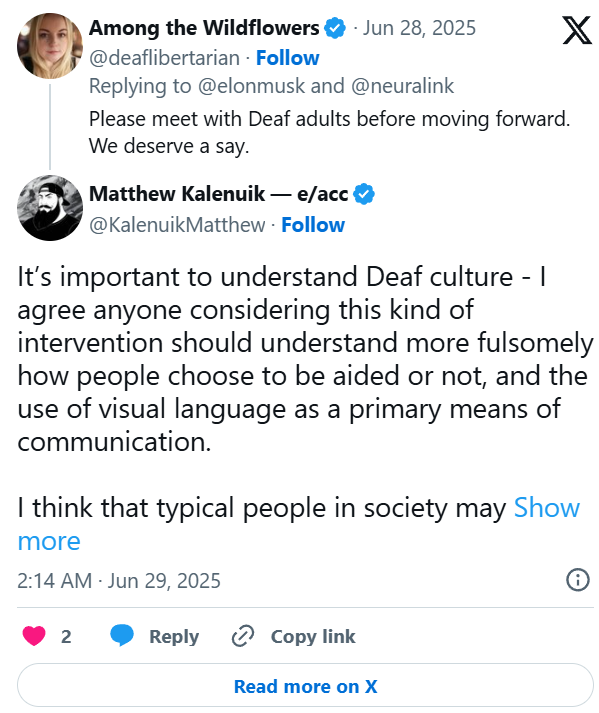
Task: Open Among the Wildflowers profile photo
Action: click(x=50, y=46)
